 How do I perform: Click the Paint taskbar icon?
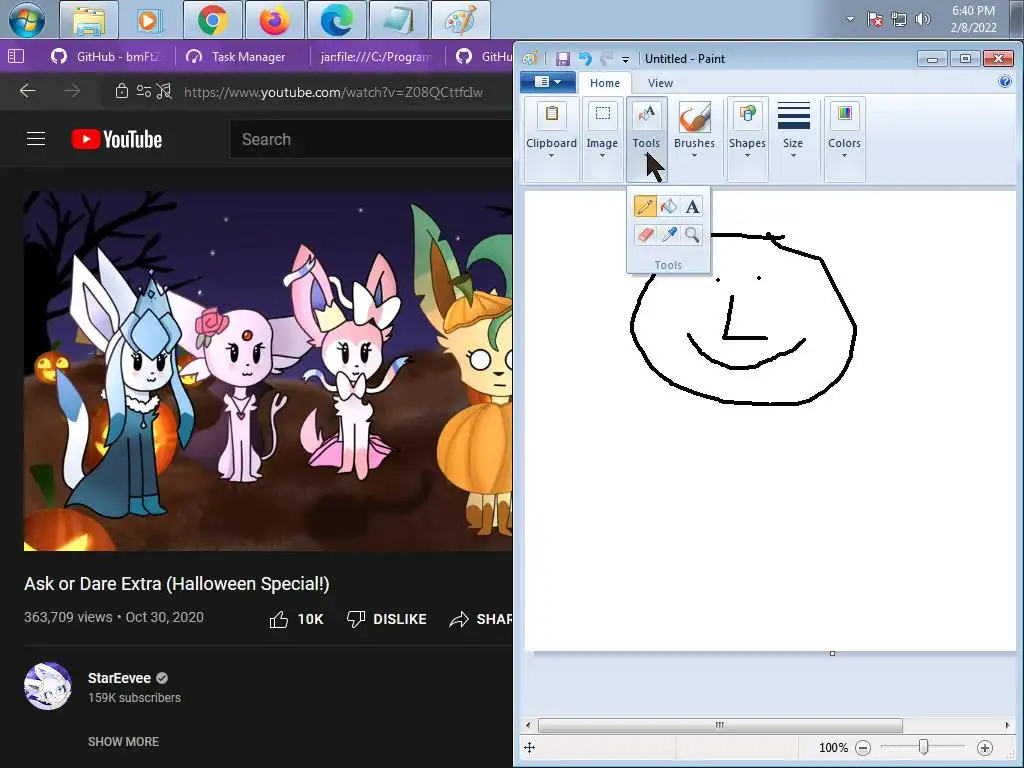[460, 20]
